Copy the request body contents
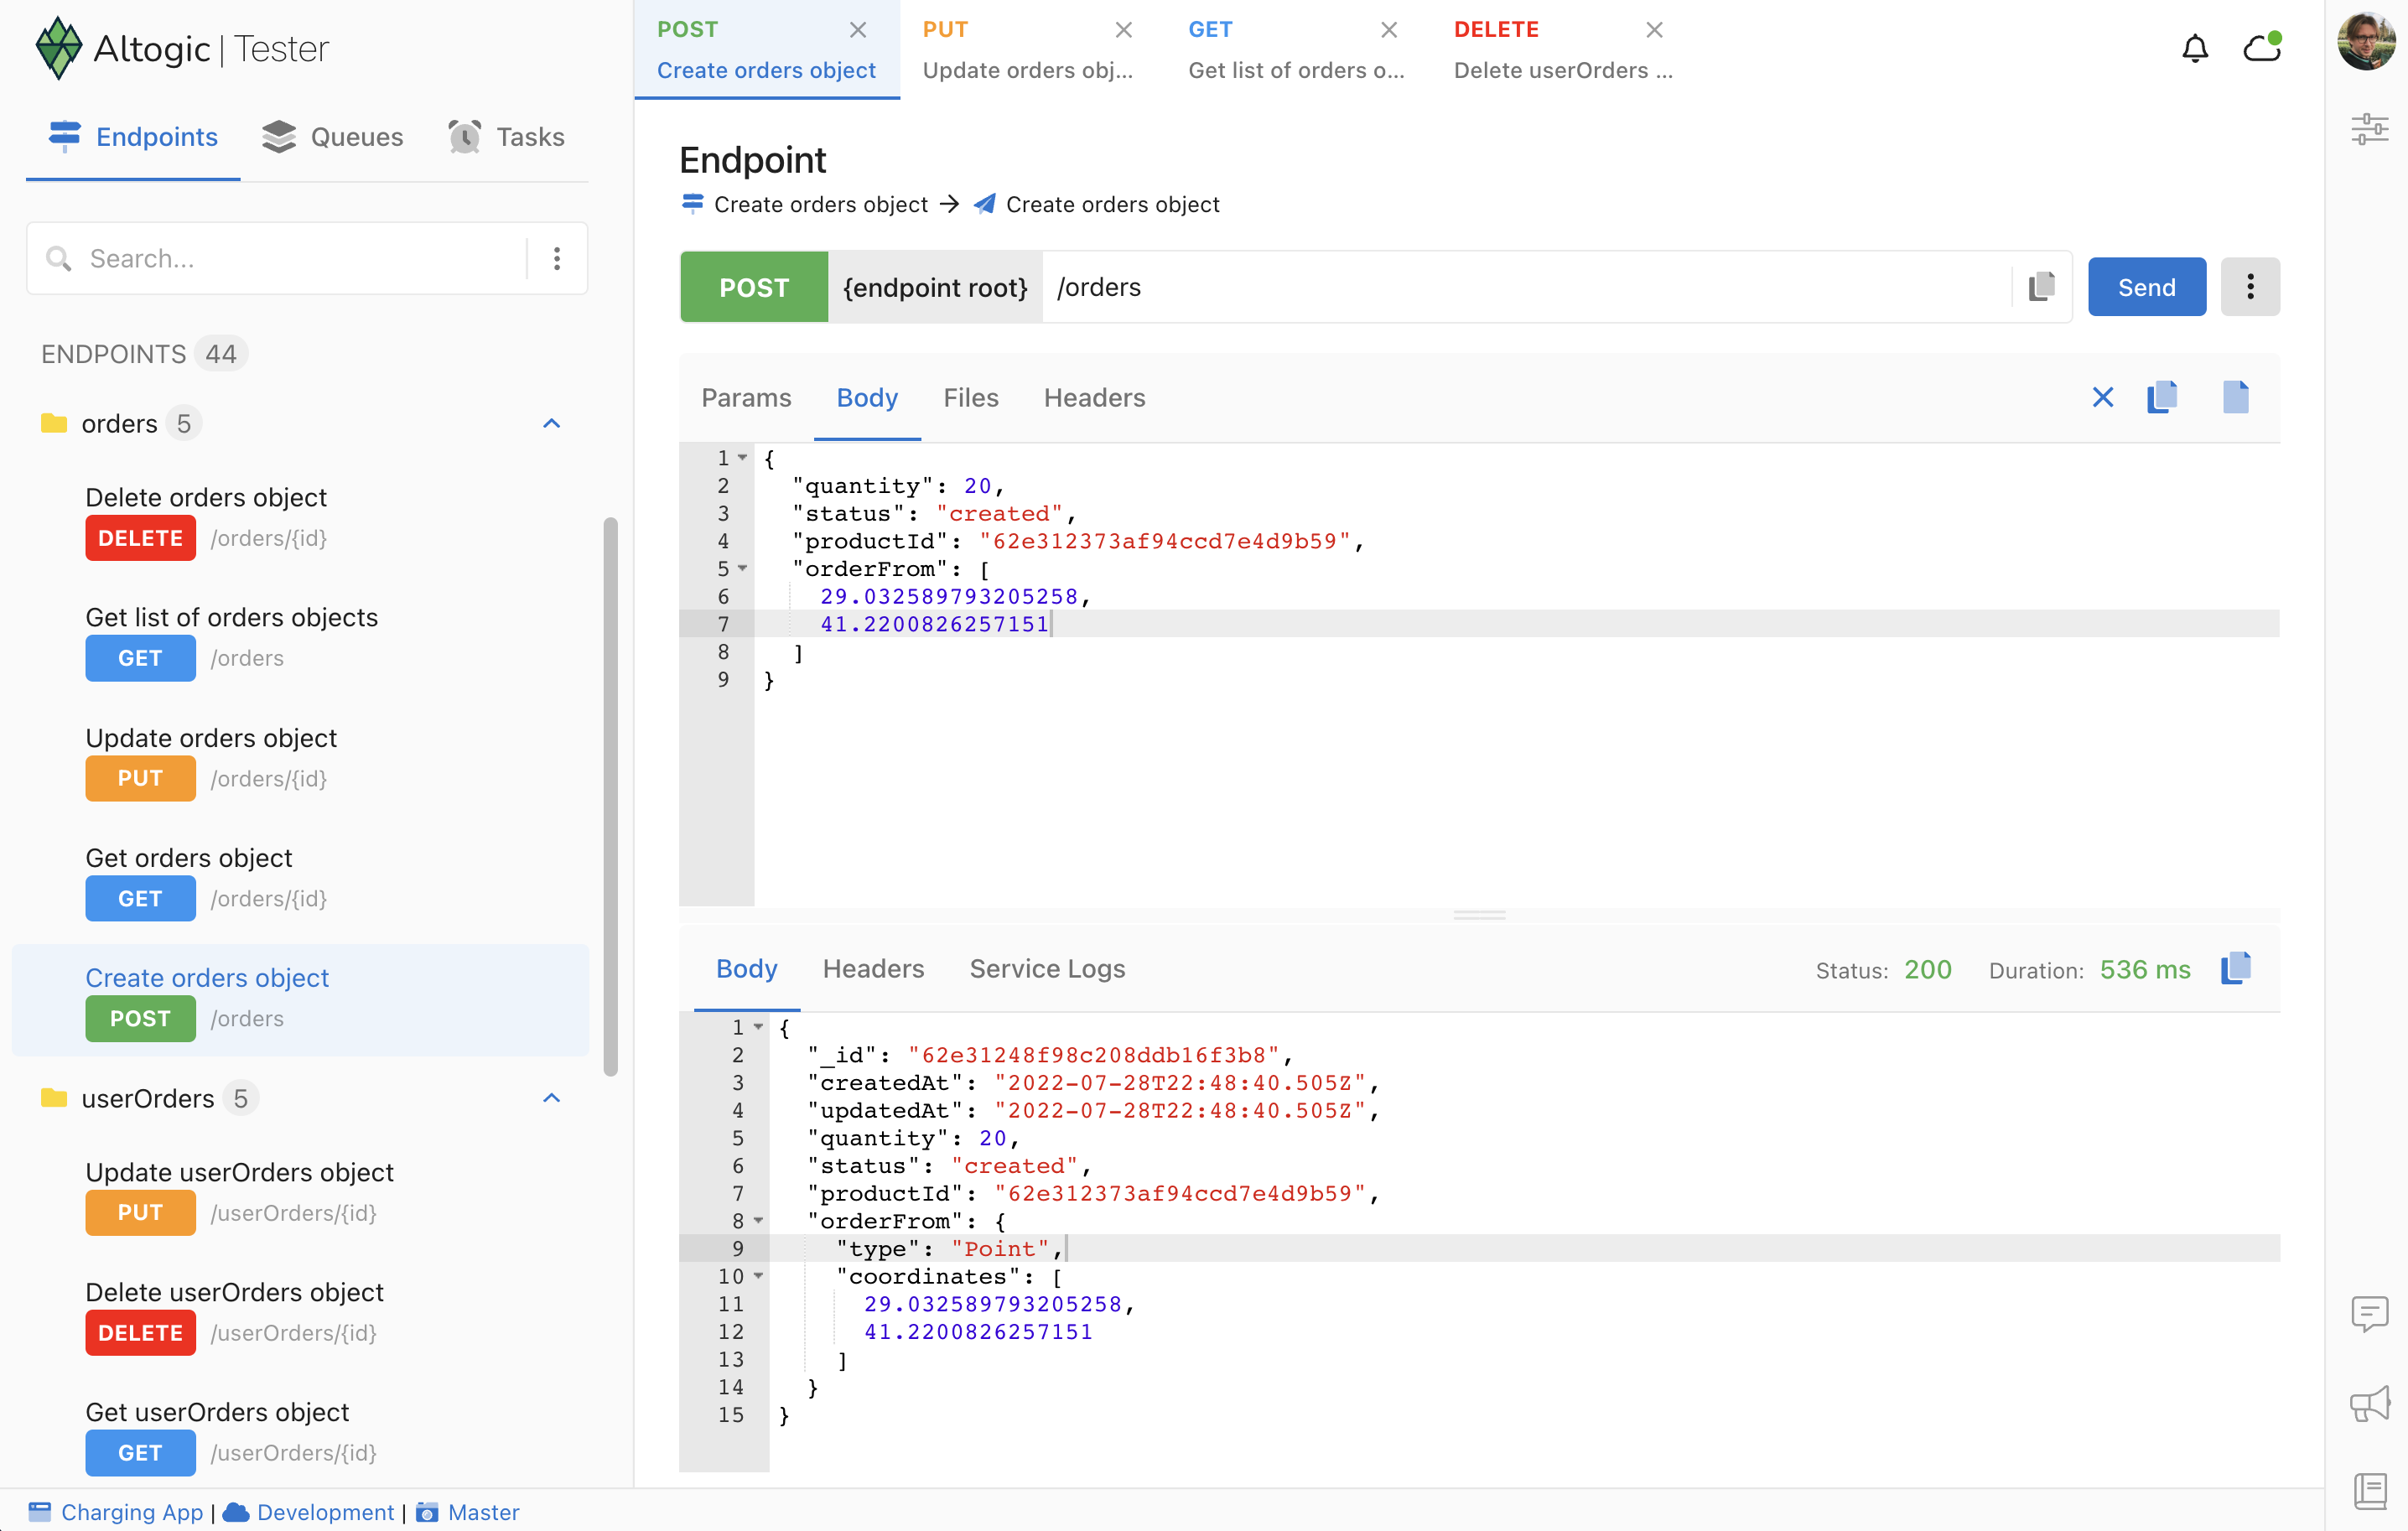 pos(2162,398)
